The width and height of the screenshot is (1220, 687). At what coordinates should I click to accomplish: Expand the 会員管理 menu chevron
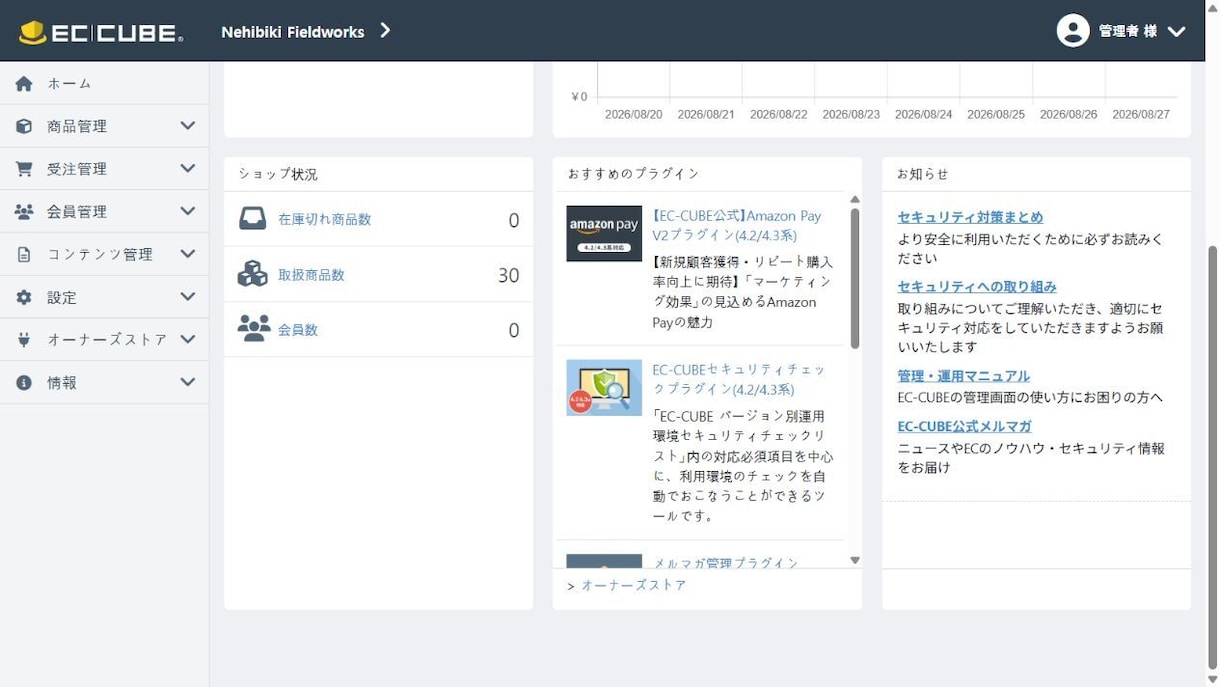(187, 211)
